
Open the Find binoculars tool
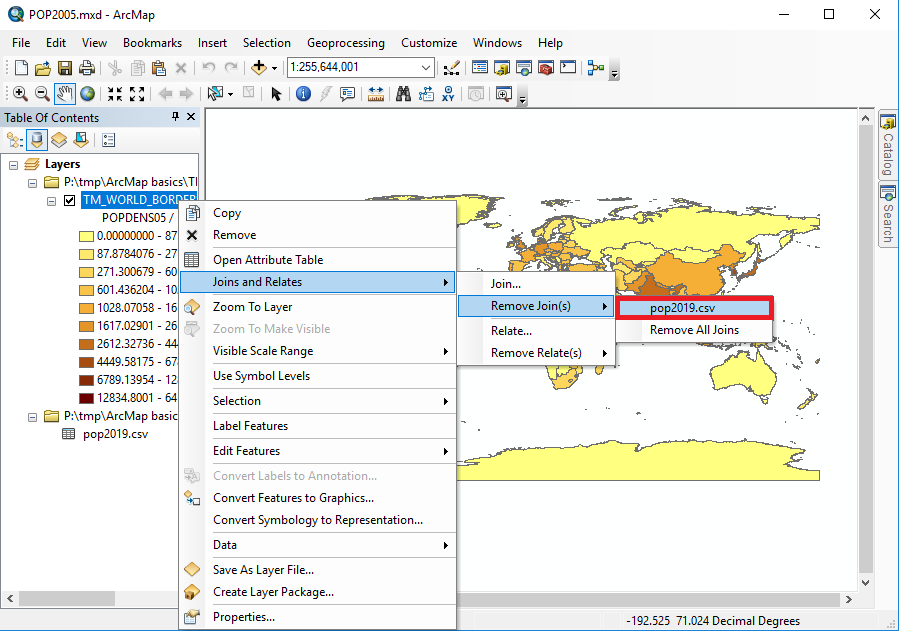click(x=403, y=93)
